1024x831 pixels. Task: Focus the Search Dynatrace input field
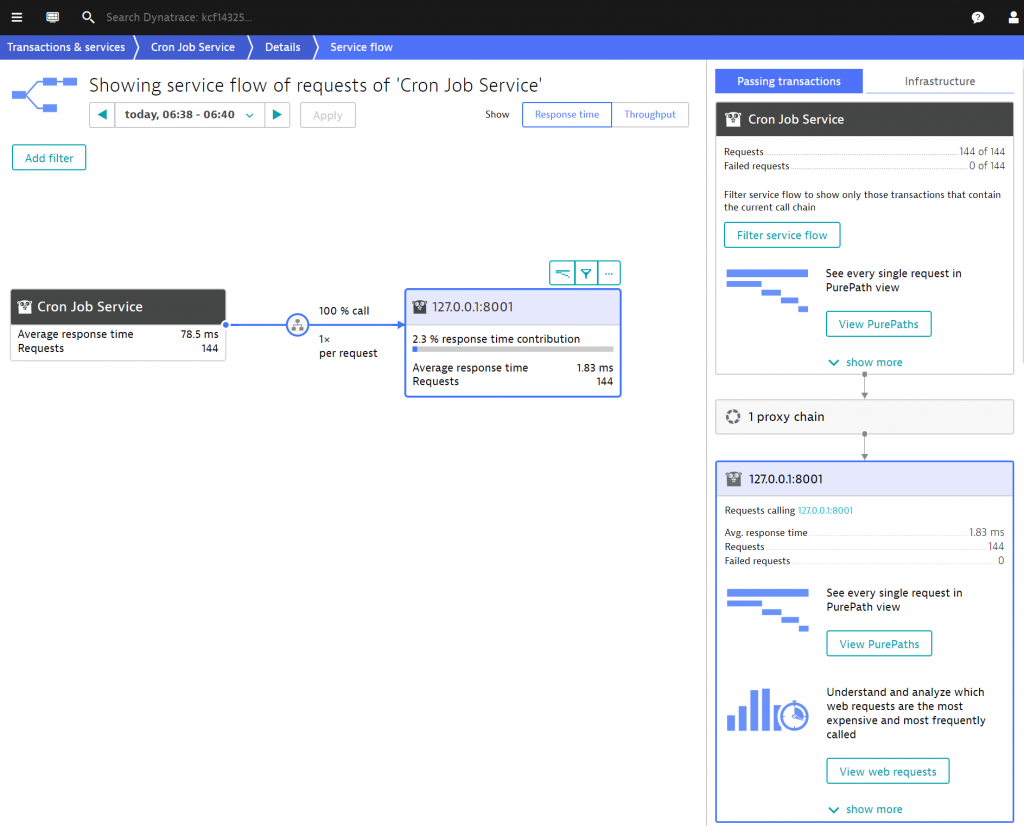[179, 18]
